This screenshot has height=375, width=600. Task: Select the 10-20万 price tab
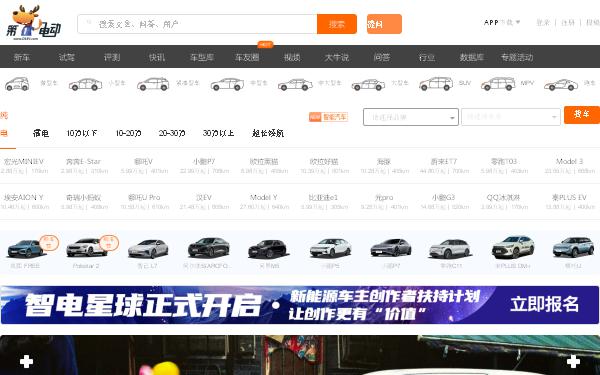coord(128,133)
